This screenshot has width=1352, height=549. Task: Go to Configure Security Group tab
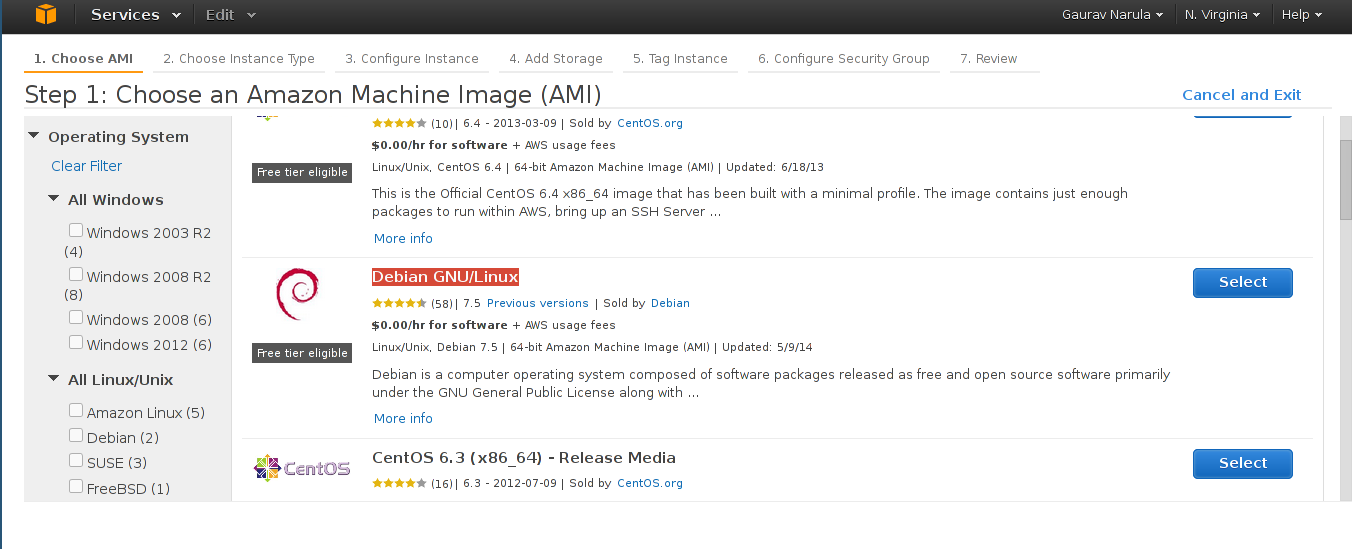tap(843, 59)
